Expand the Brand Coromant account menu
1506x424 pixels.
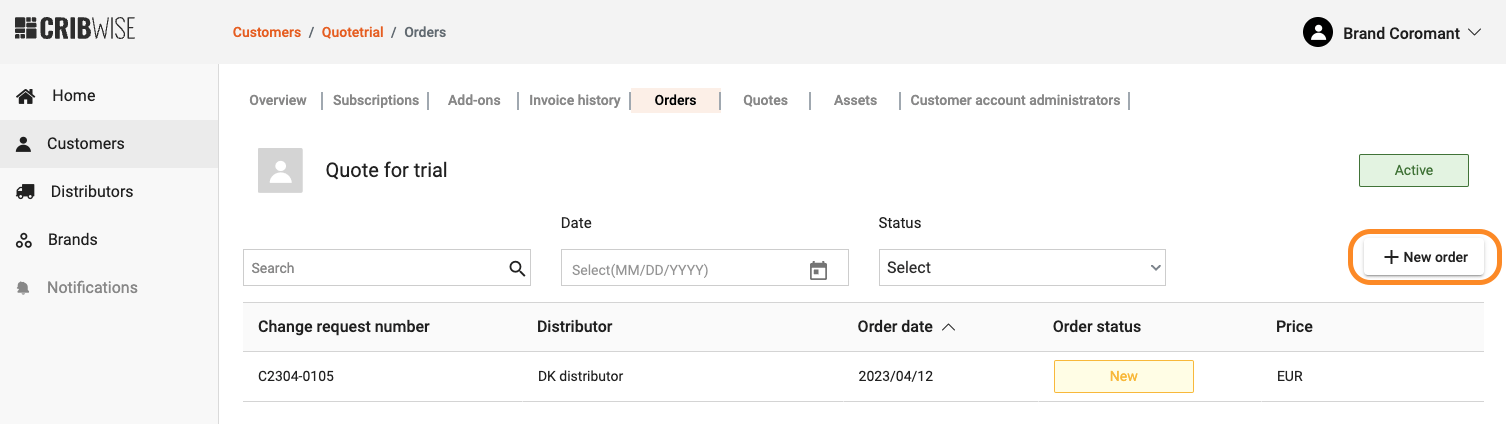click(x=1474, y=33)
